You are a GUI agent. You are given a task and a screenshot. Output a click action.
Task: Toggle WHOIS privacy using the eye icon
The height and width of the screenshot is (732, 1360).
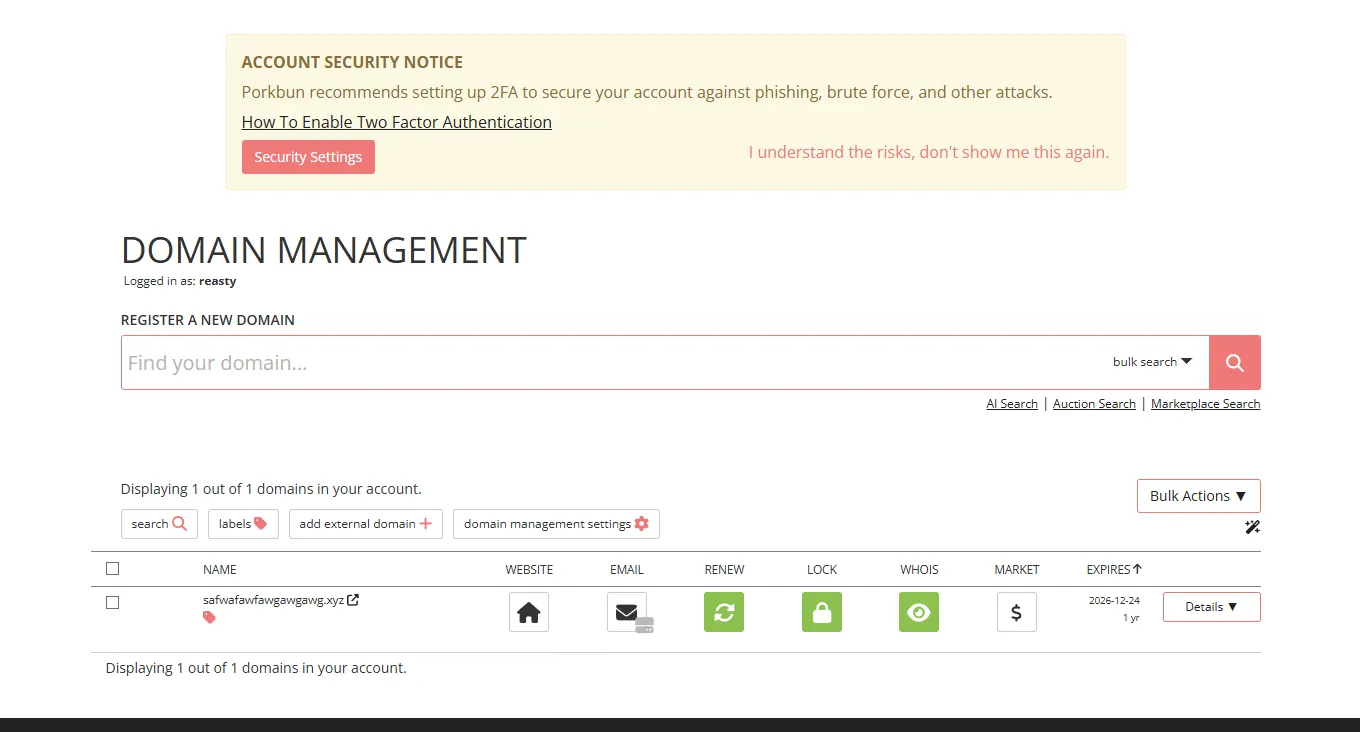pos(918,612)
